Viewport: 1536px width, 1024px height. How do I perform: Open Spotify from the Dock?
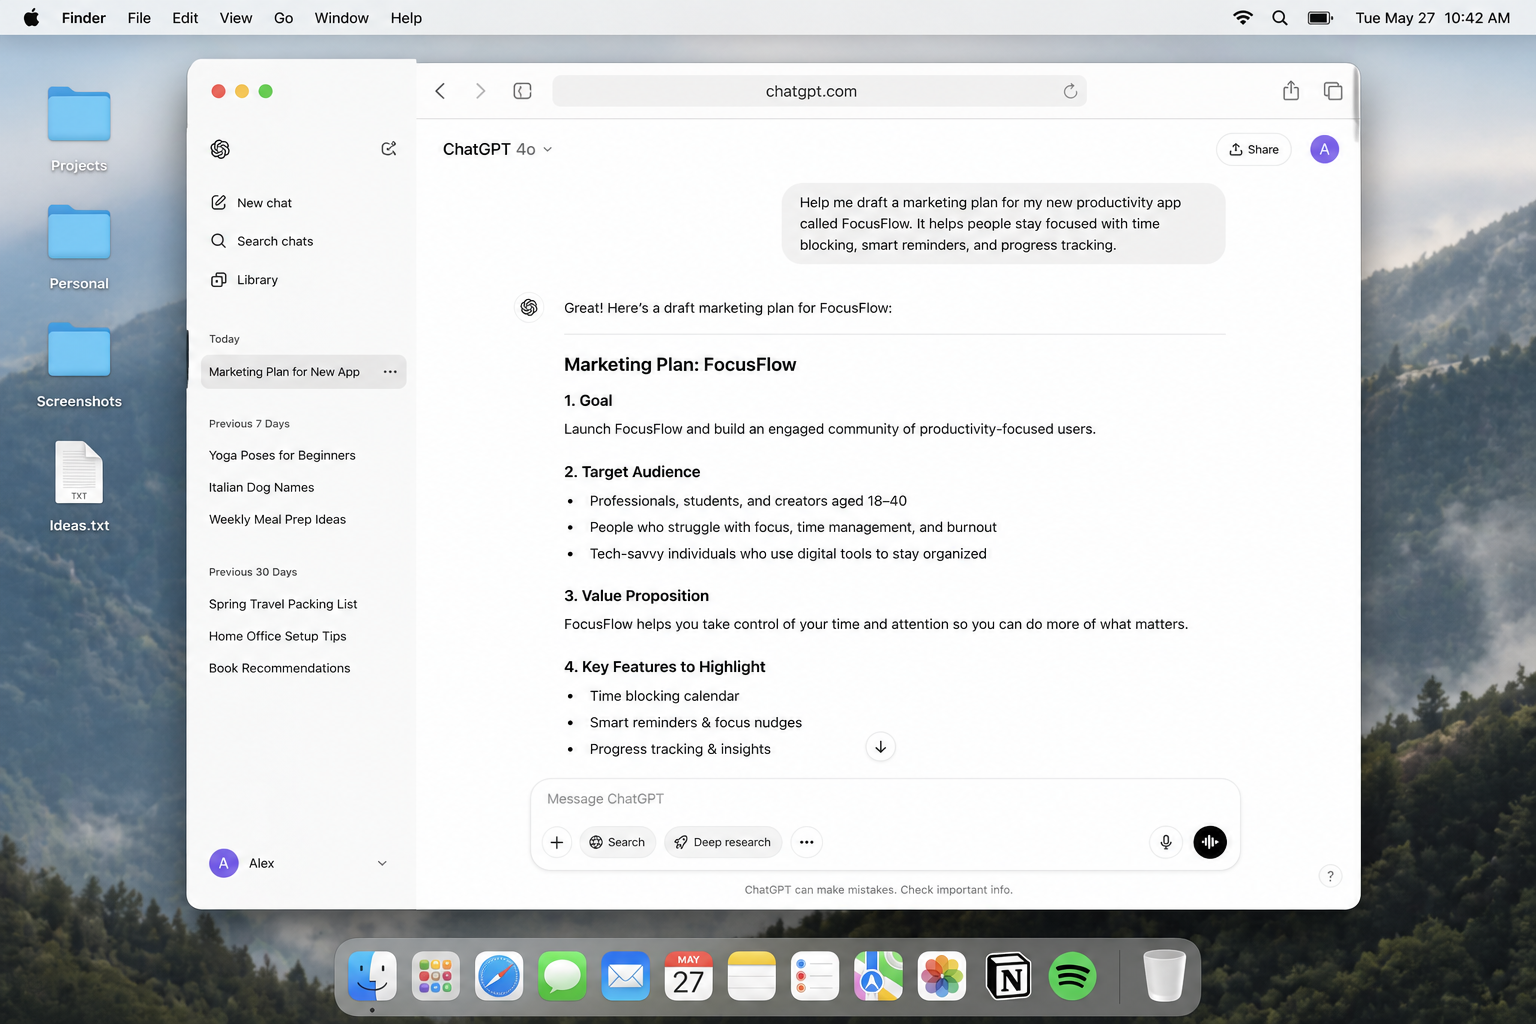[x=1072, y=976]
